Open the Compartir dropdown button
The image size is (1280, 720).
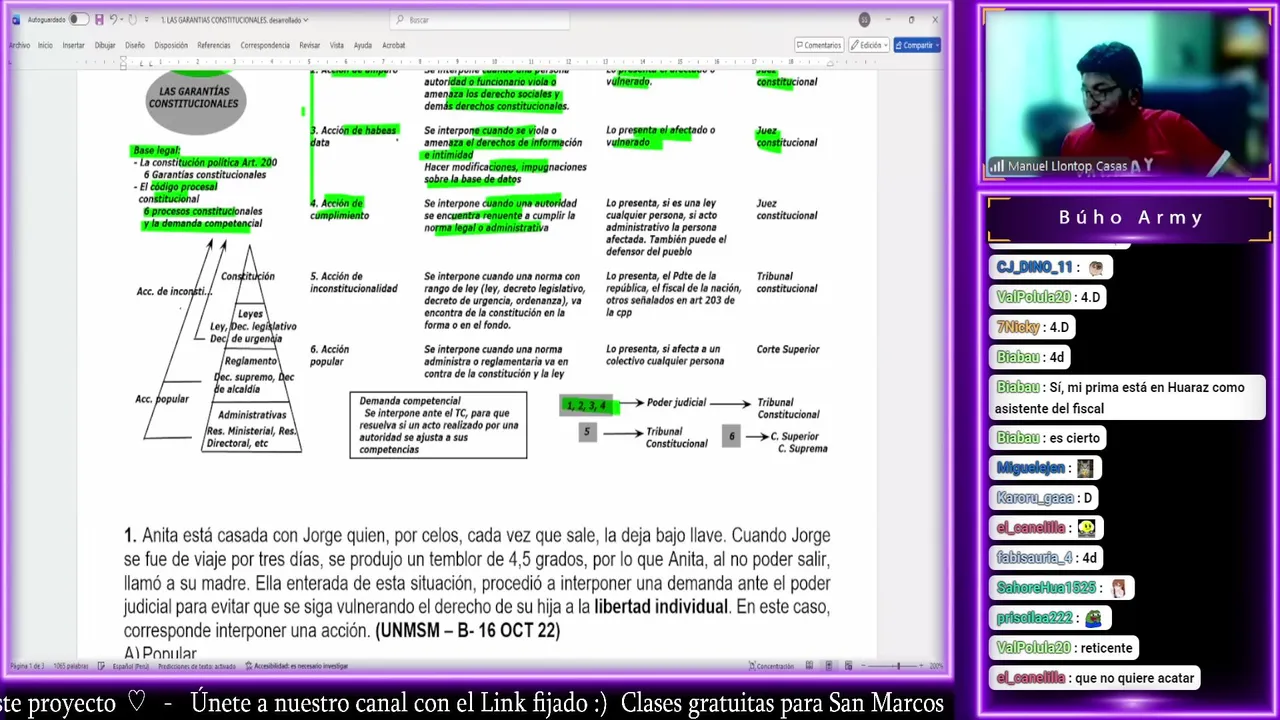click(x=917, y=45)
